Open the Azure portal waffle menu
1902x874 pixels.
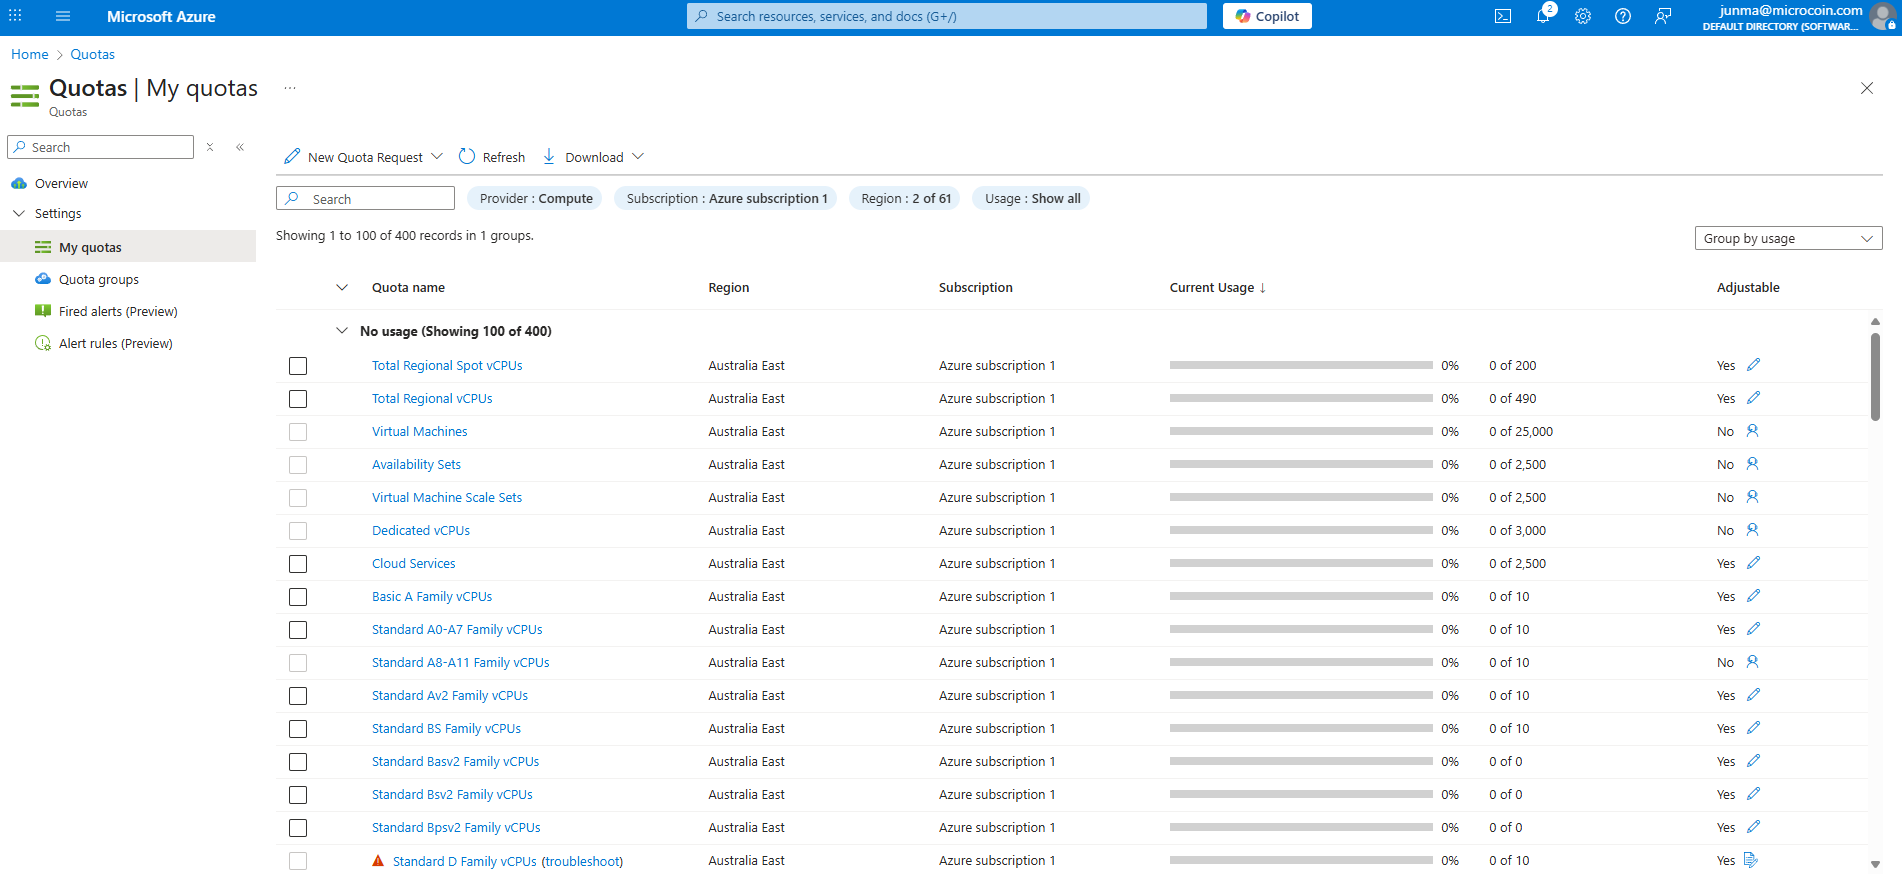pyautogui.click(x=15, y=16)
